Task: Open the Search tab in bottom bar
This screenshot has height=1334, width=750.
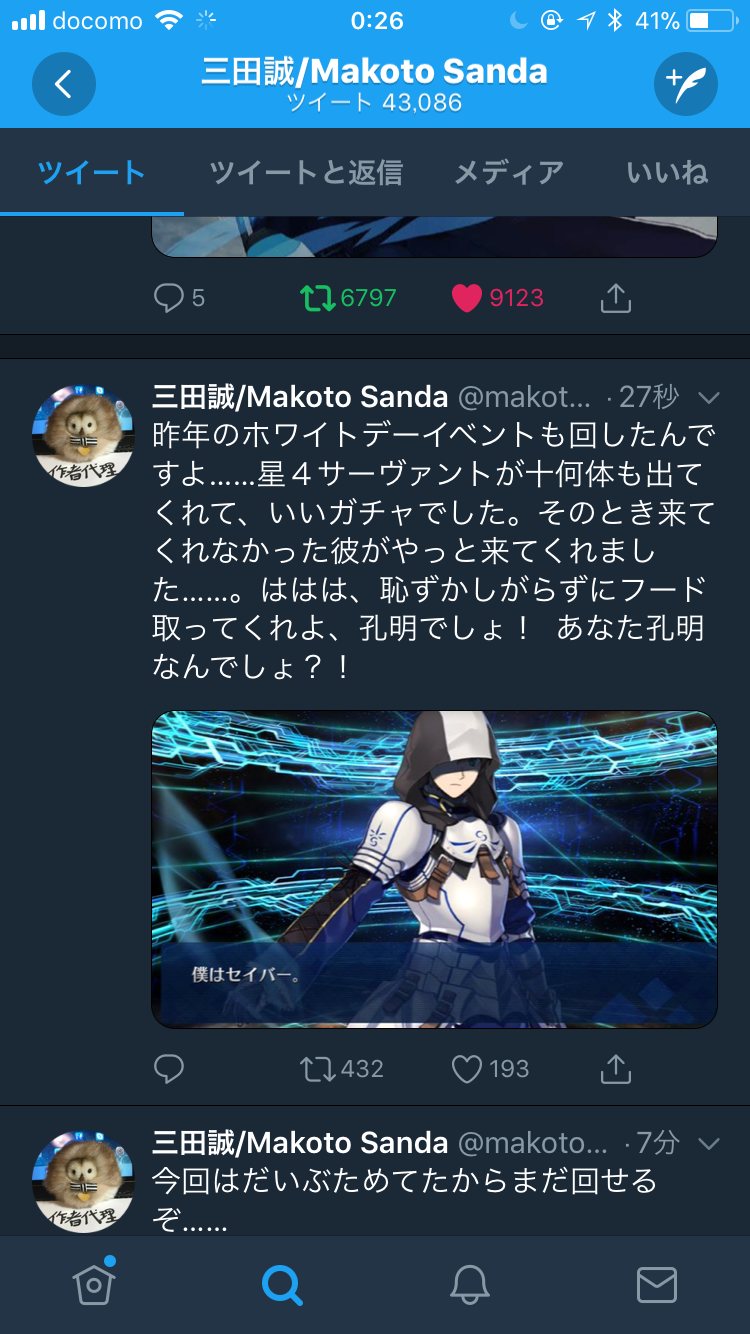Action: [x=282, y=1284]
